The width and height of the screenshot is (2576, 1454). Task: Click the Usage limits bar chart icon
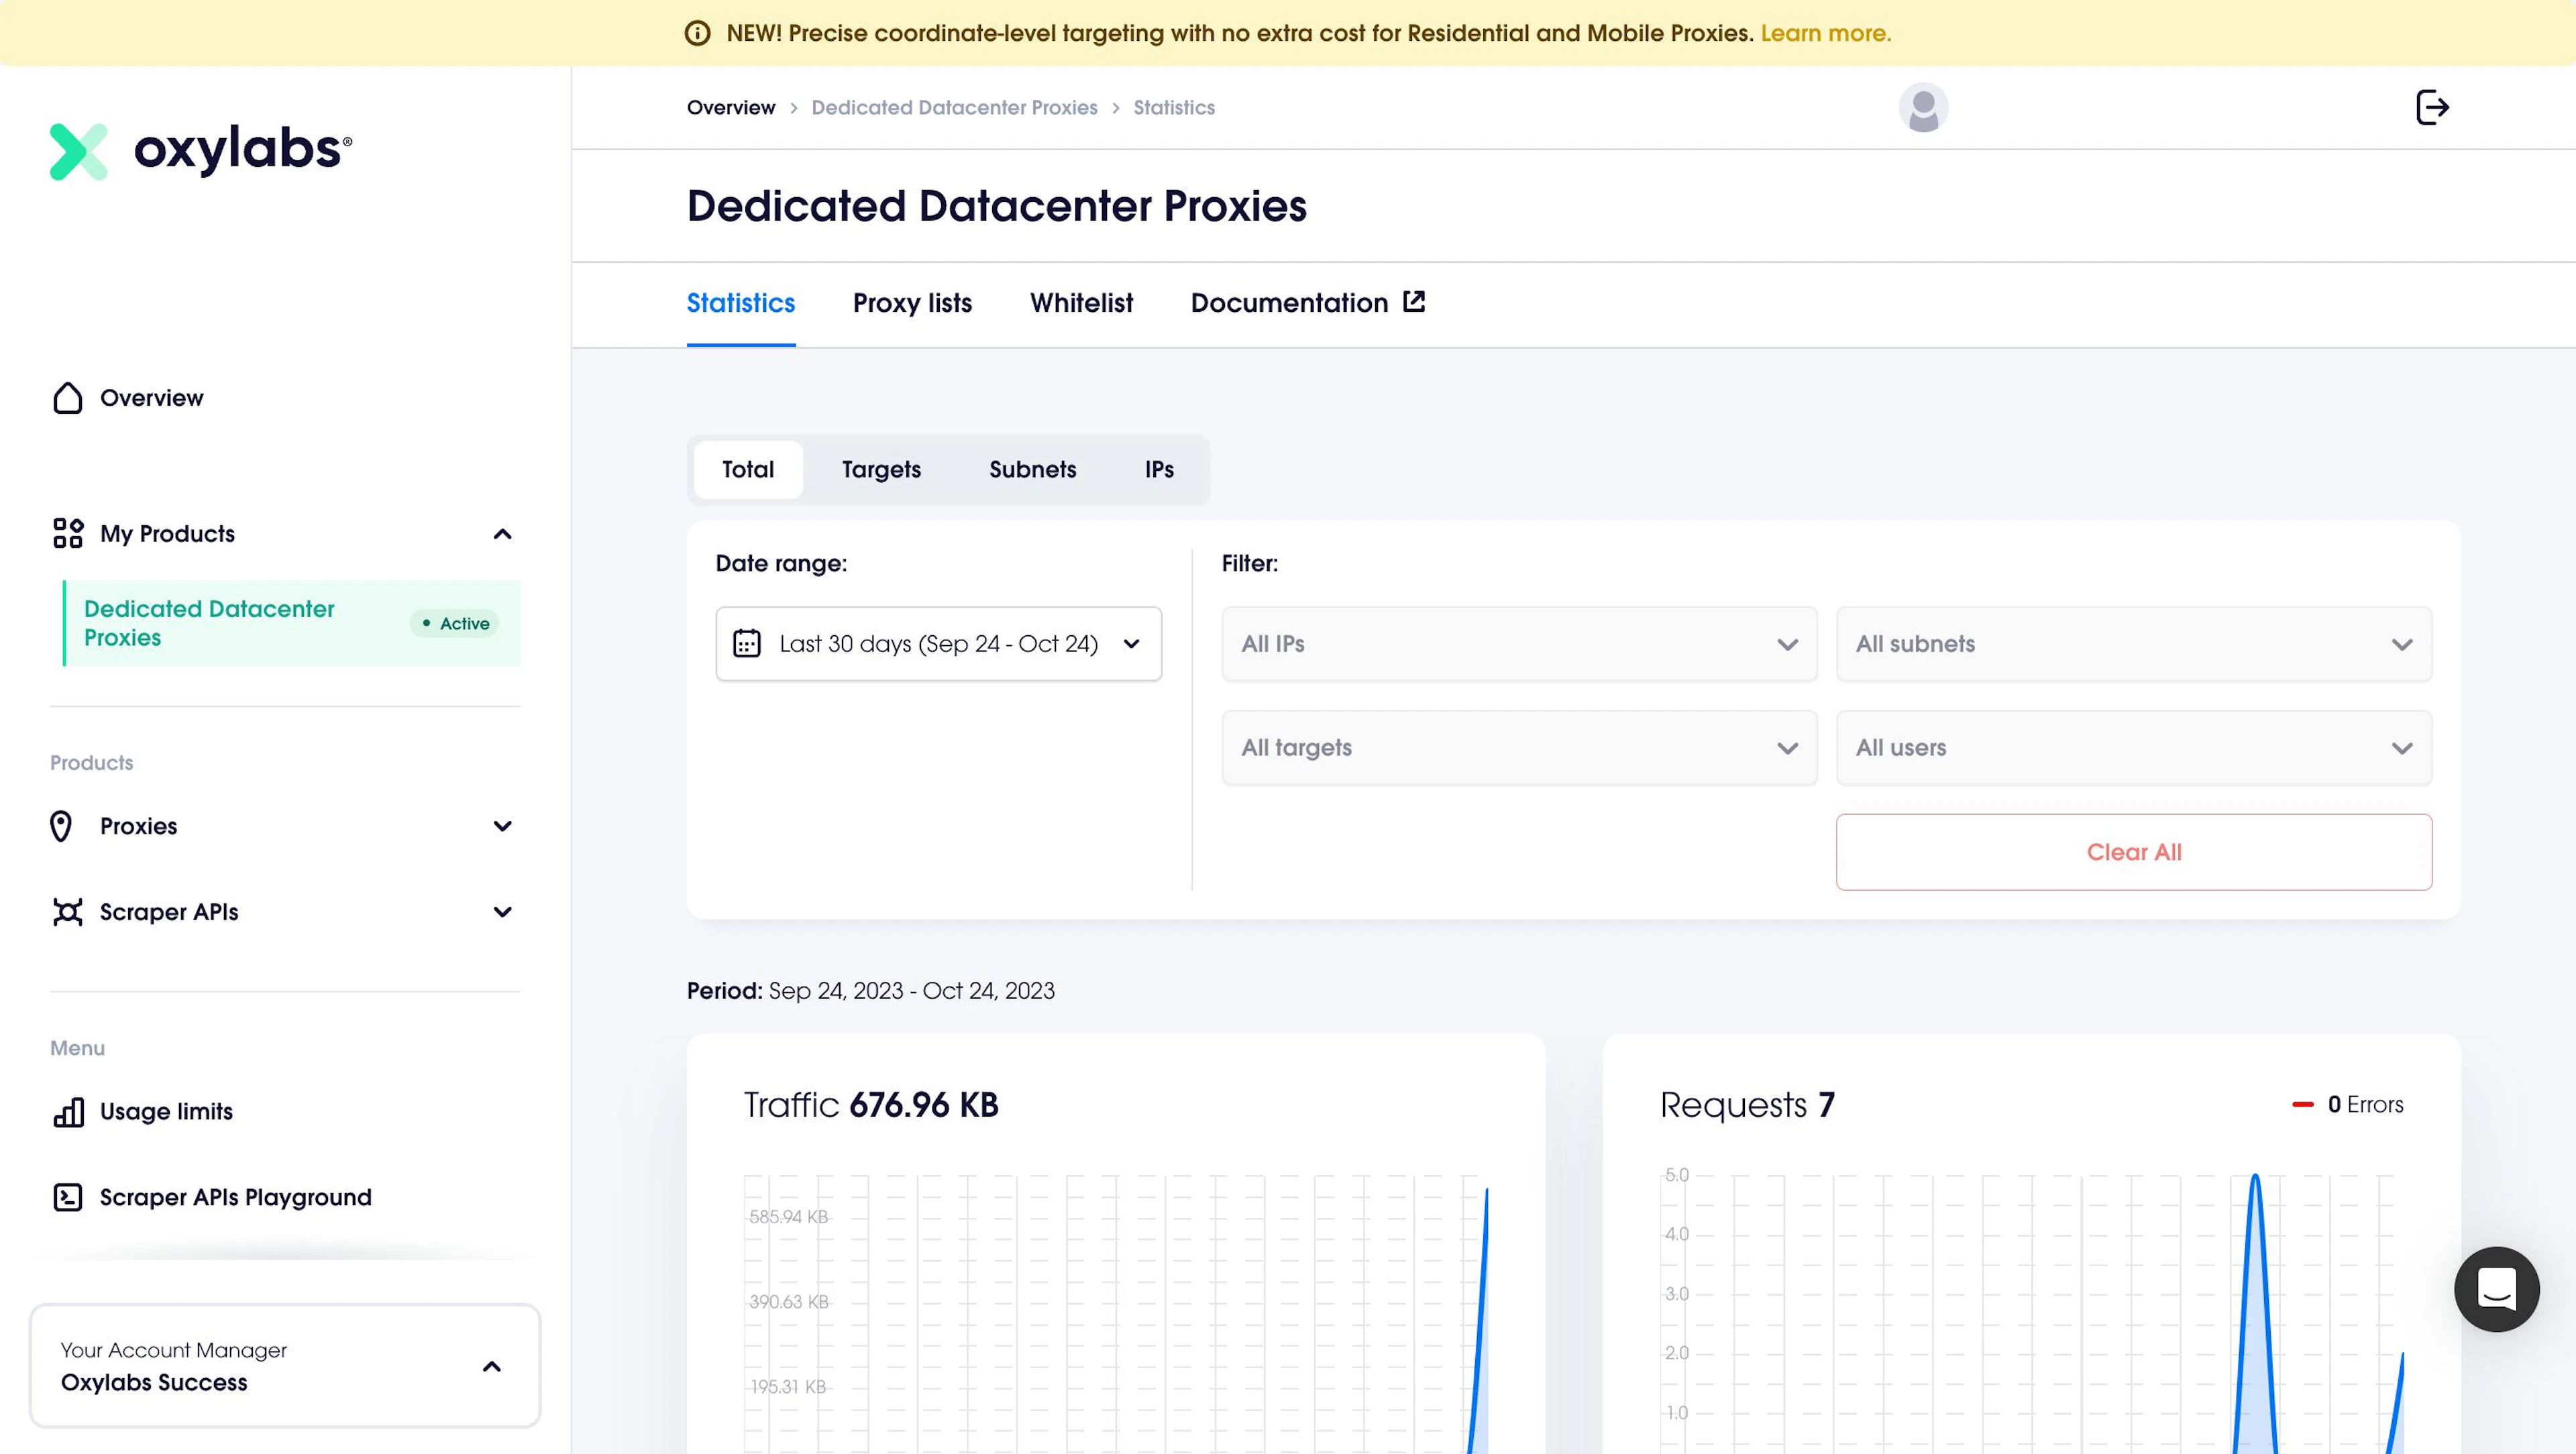67,1112
